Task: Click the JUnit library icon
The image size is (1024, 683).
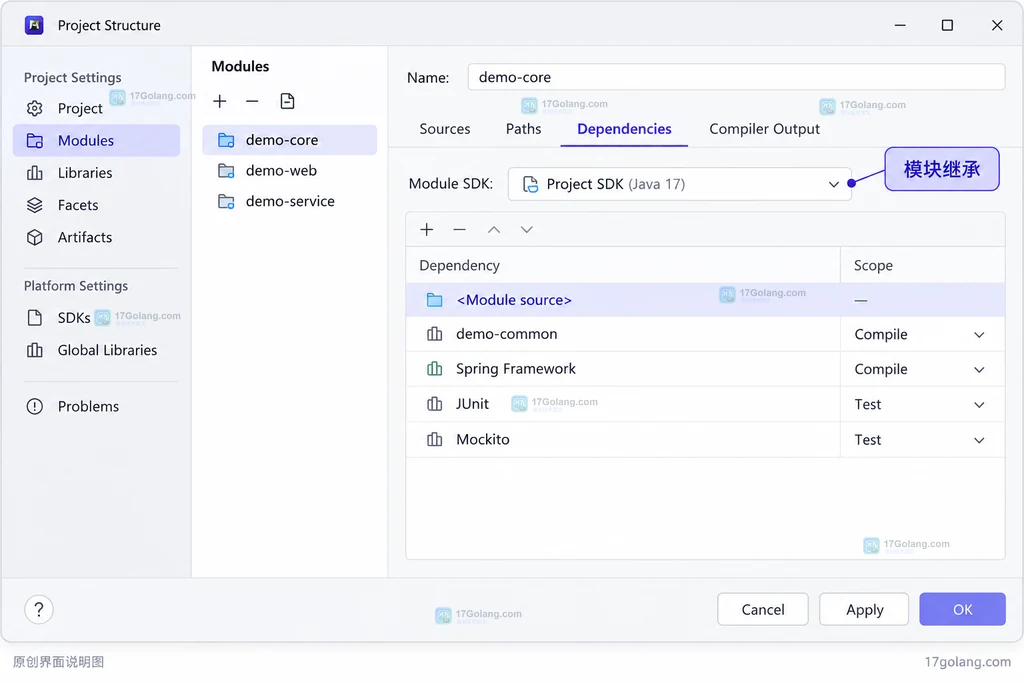Action: [434, 404]
